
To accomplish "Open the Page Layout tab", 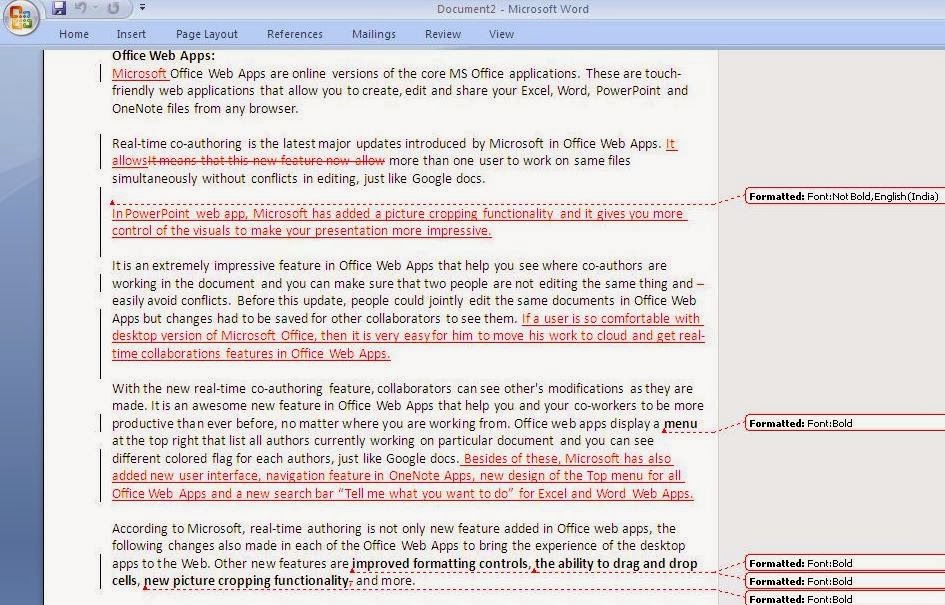I will click(x=207, y=34).
